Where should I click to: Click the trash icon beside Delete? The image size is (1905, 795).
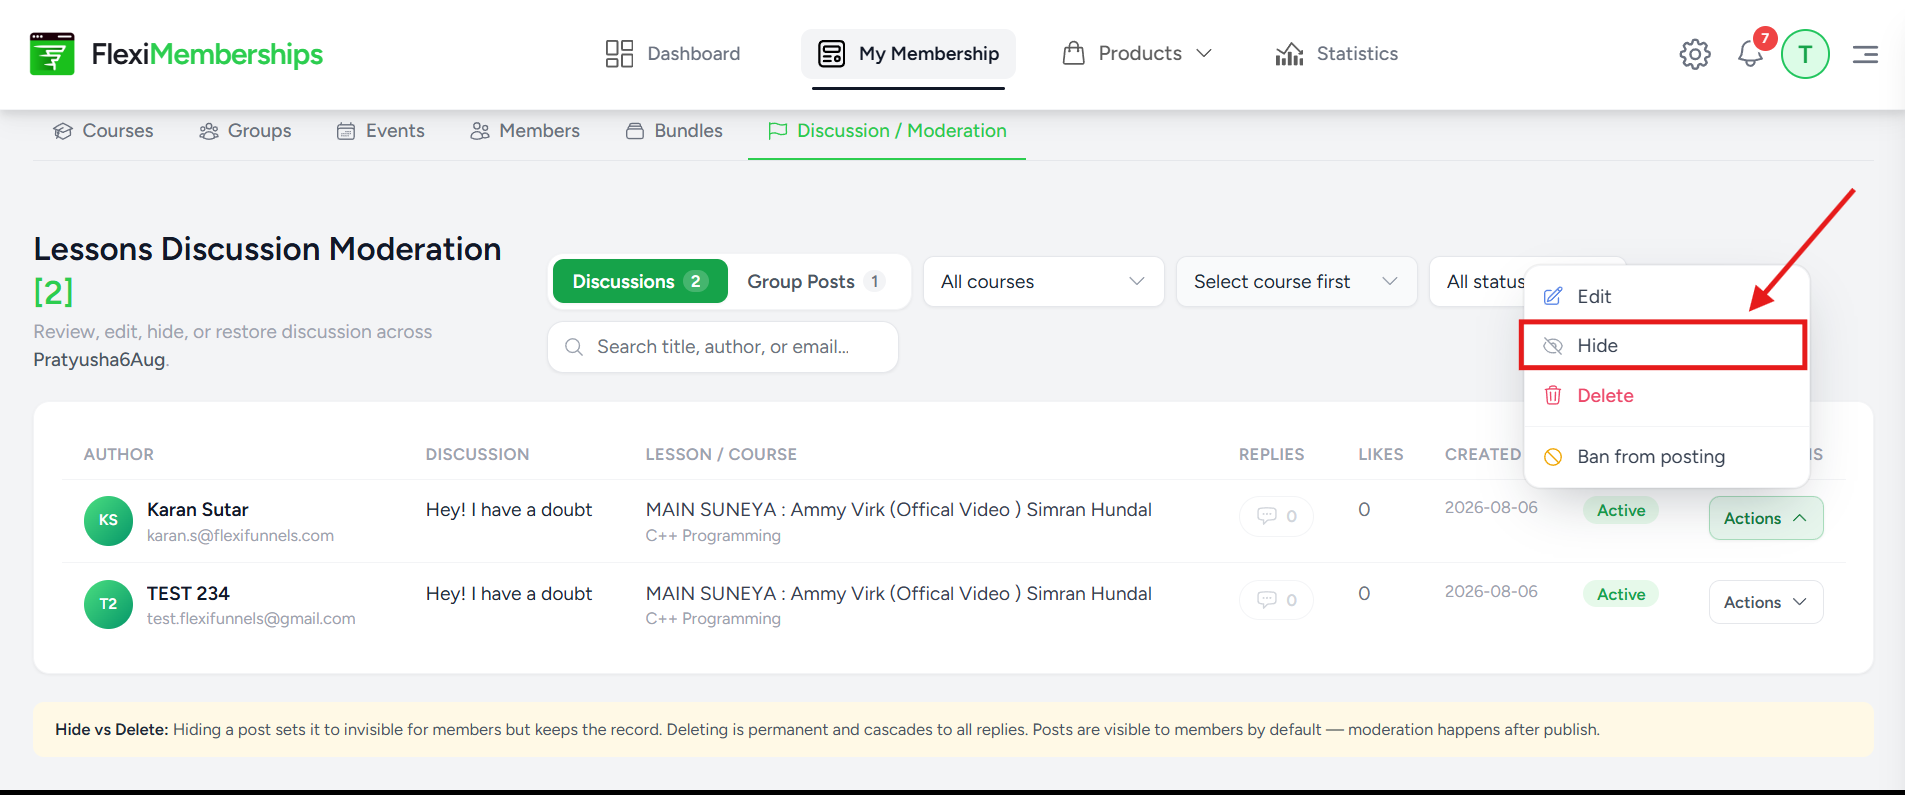pyautogui.click(x=1553, y=396)
